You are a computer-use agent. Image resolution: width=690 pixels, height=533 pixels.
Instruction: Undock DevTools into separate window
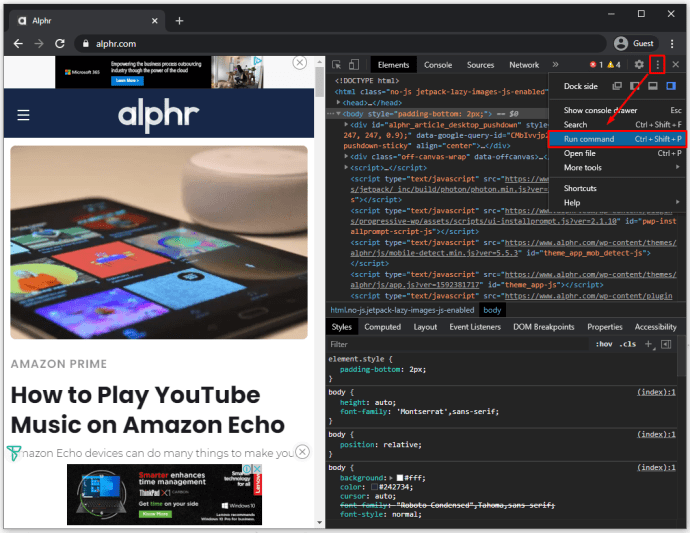point(617,86)
